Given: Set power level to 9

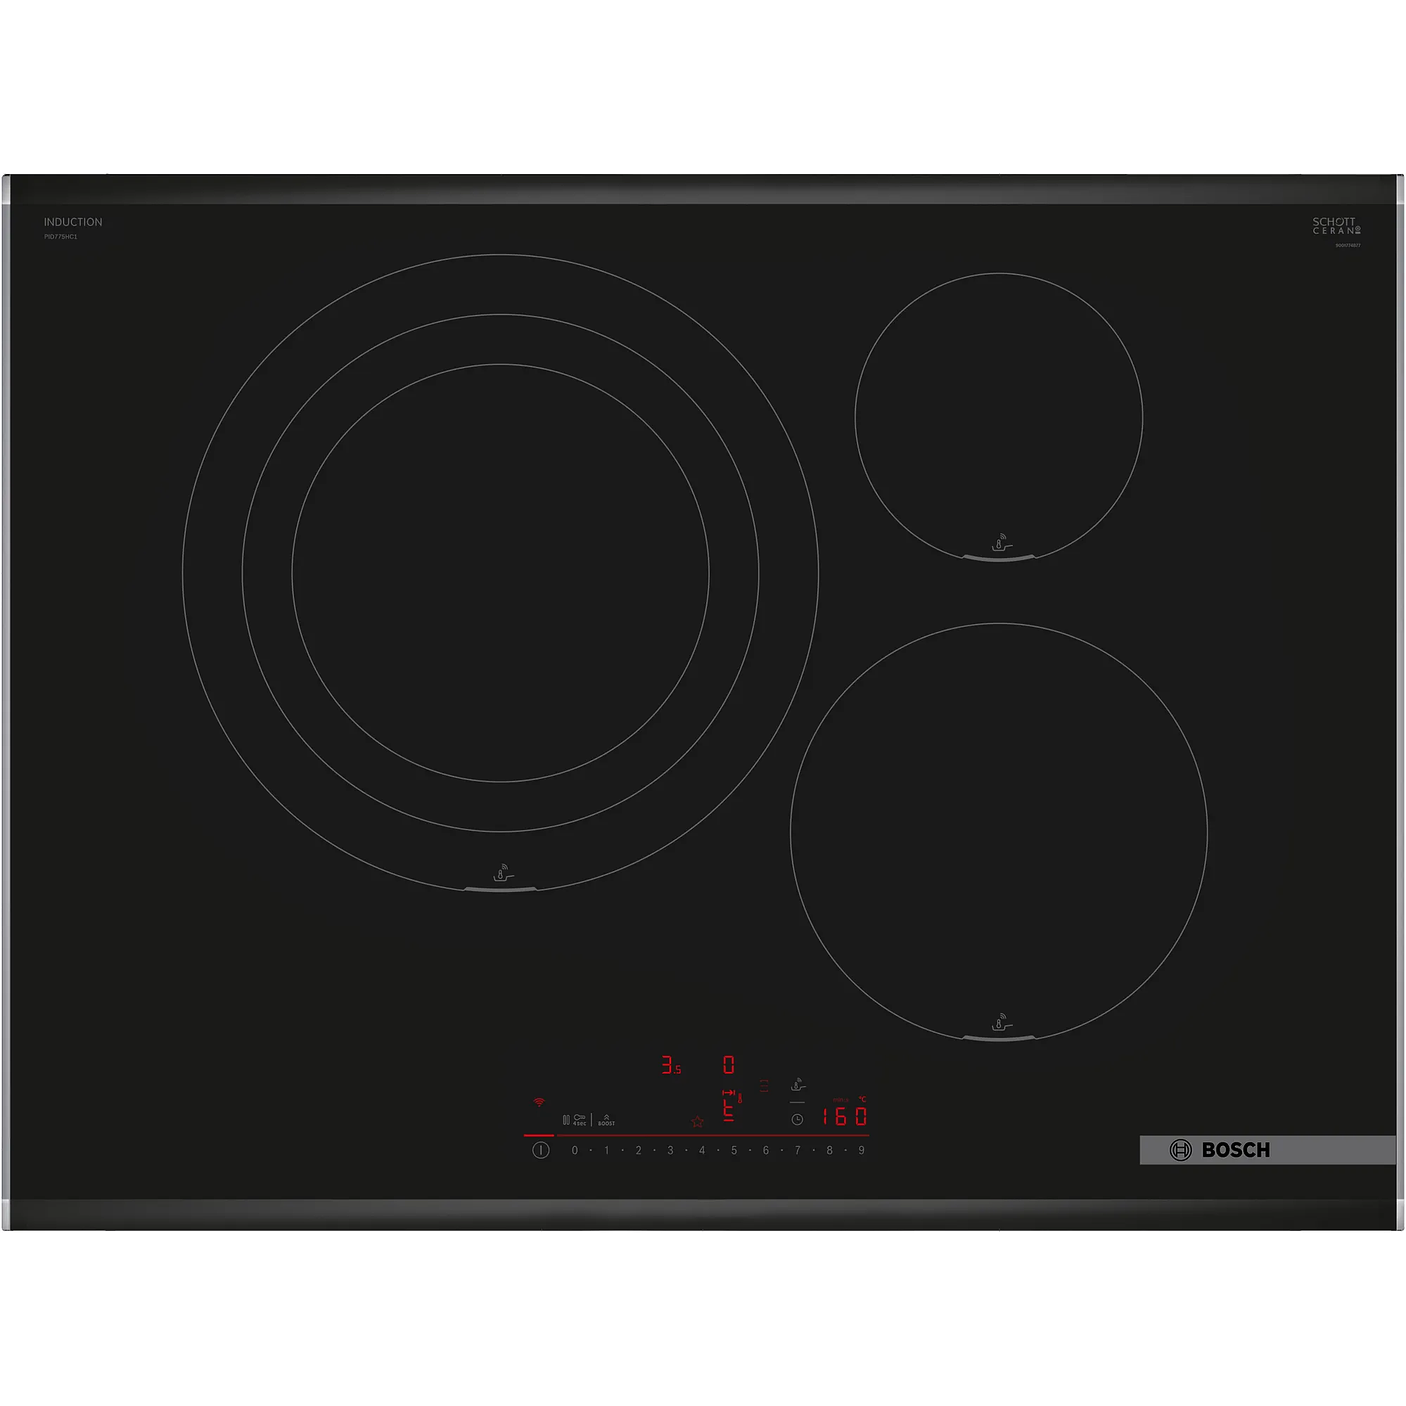Looking at the screenshot, I should [x=861, y=1151].
